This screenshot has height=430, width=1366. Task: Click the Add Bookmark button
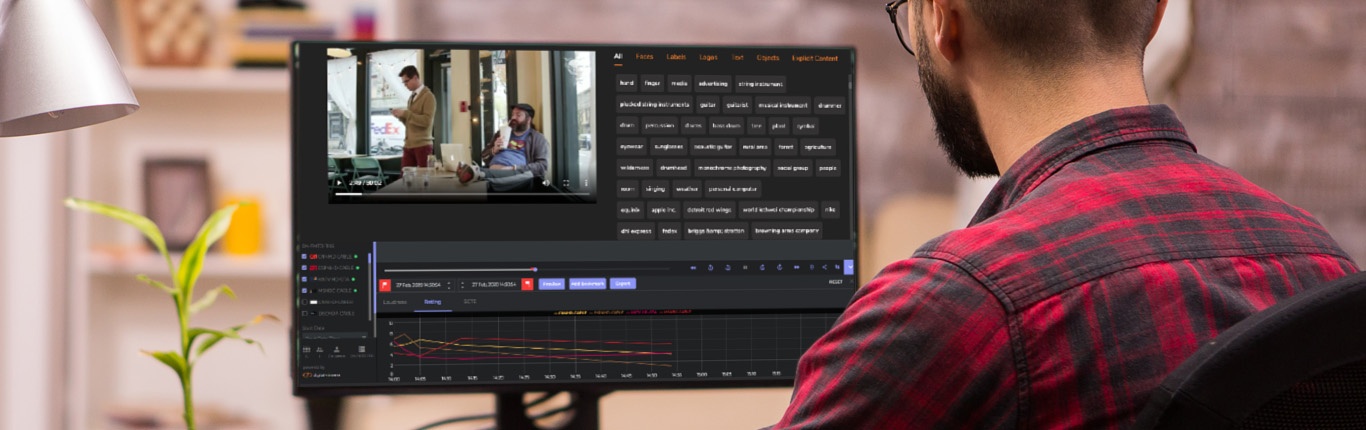tap(587, 284)
